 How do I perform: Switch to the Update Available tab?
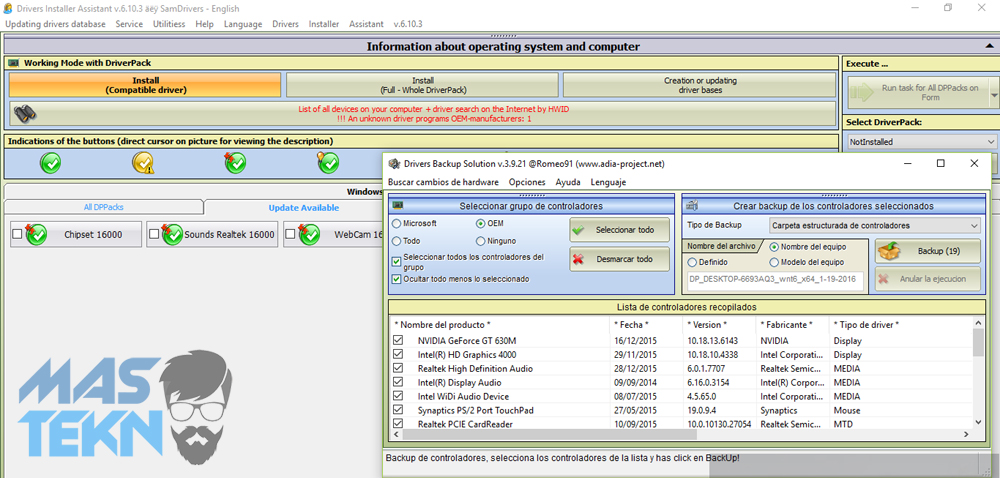tap(304, 208)
